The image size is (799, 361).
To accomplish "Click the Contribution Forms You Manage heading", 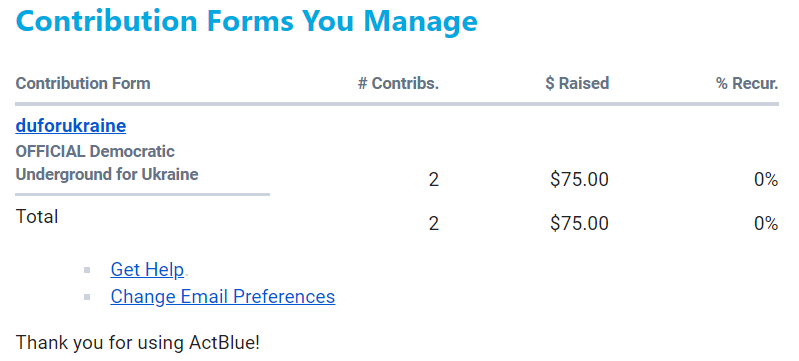I will coord(247,20).
